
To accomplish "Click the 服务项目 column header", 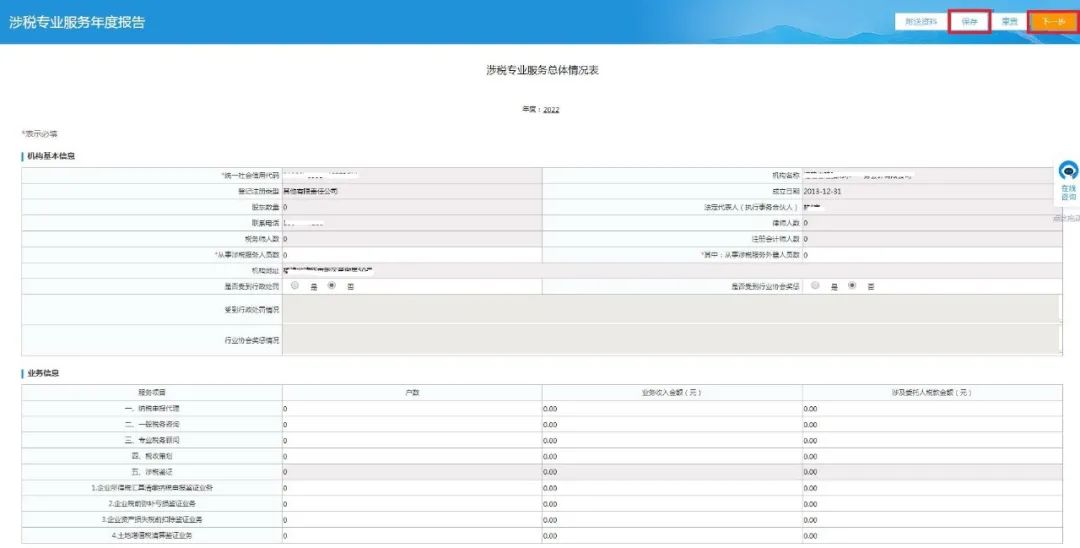I will (x=152, y=392).
